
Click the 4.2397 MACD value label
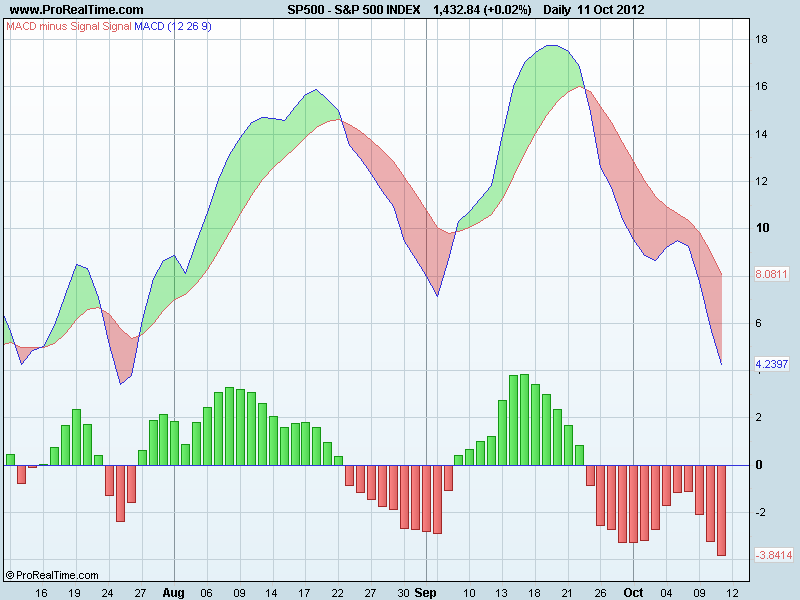point(771,364)
